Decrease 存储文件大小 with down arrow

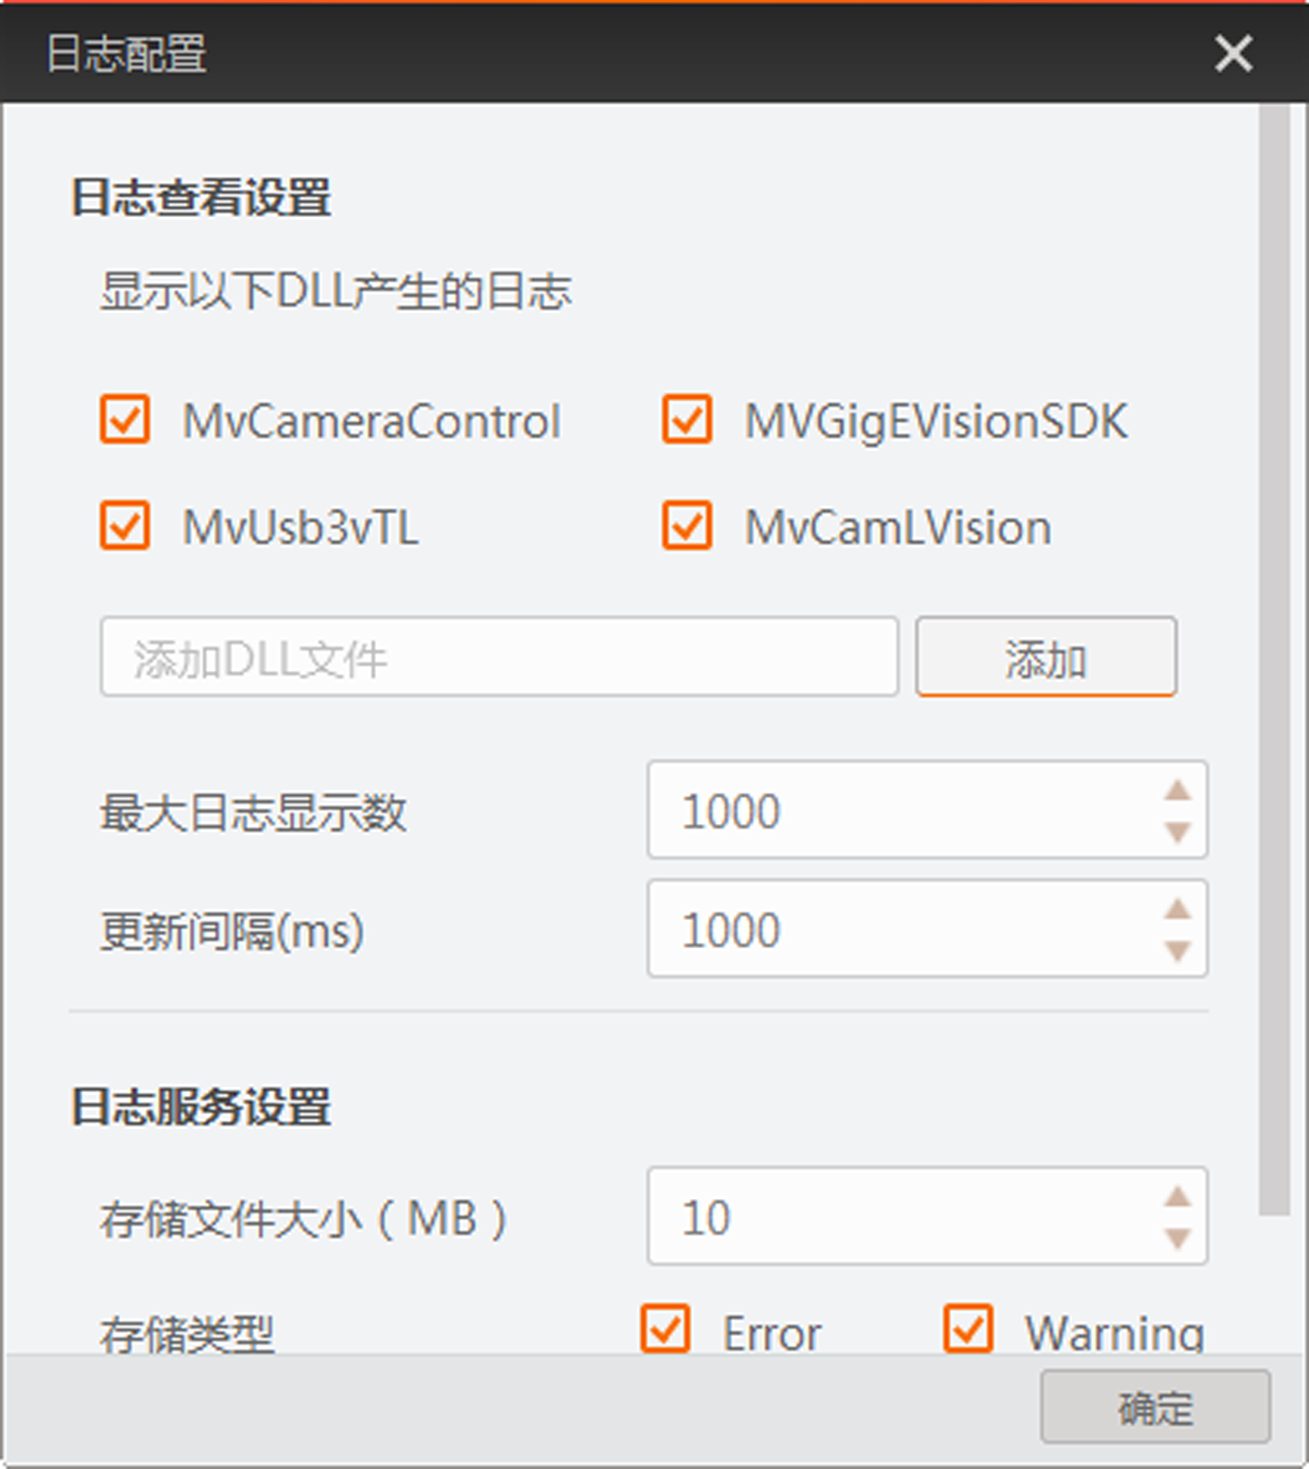(1178, 1238)
